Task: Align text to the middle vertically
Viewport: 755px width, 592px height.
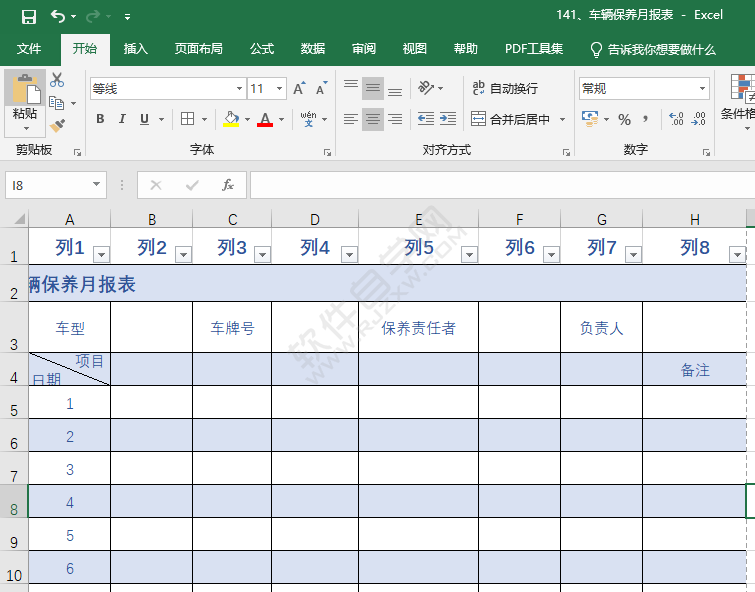Action: coord(373,88)
